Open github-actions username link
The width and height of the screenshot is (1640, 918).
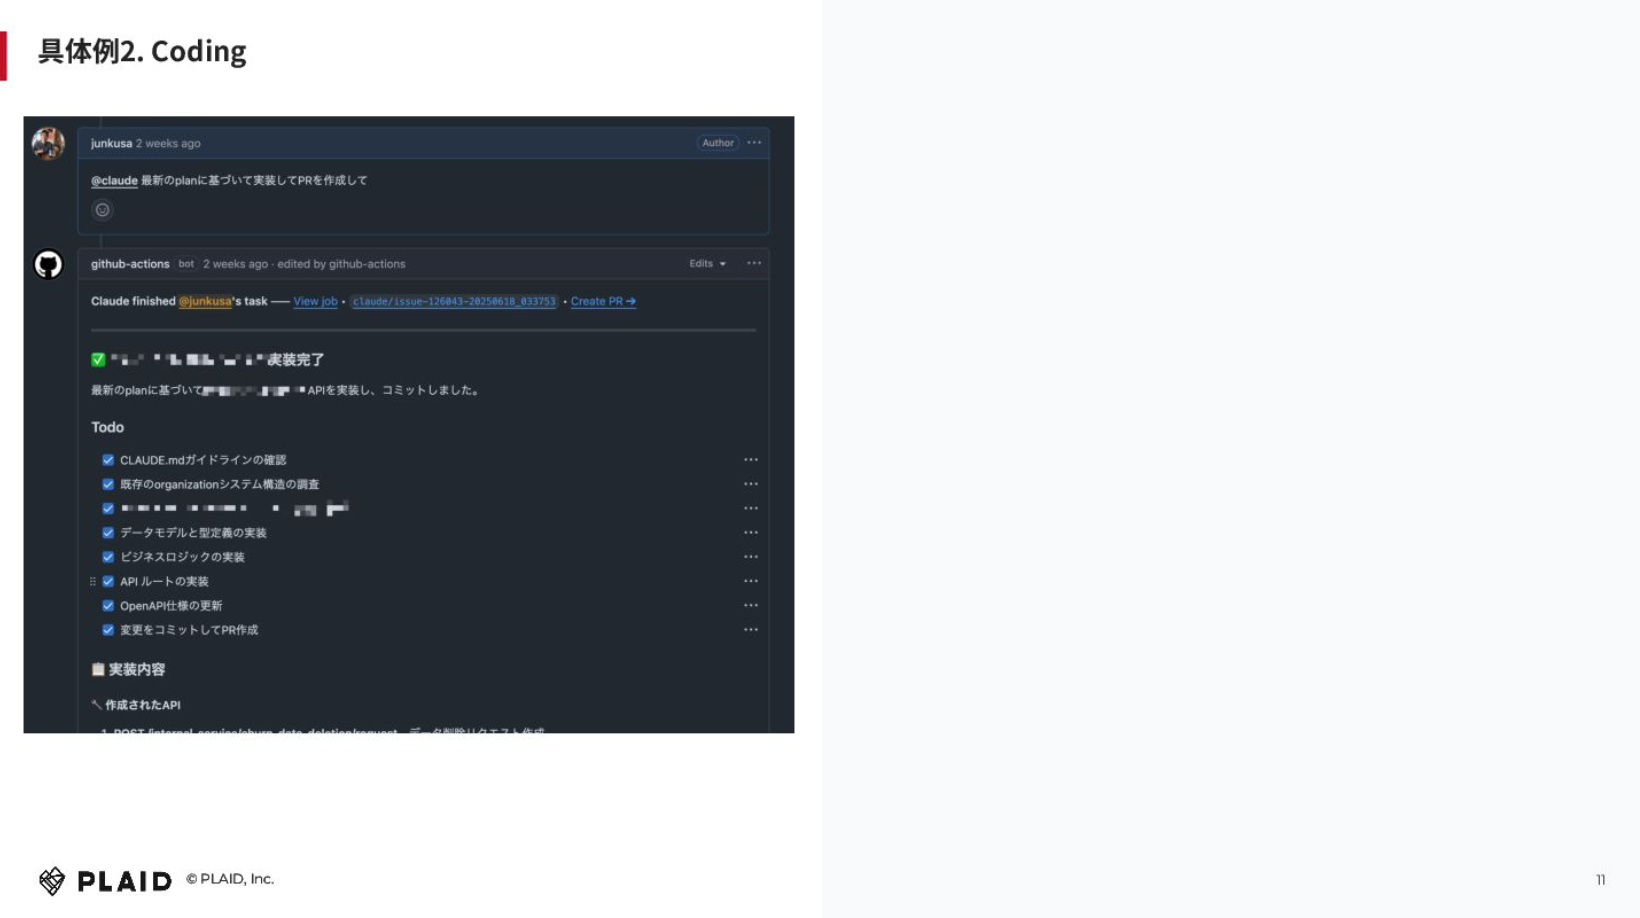coord(130,264)
